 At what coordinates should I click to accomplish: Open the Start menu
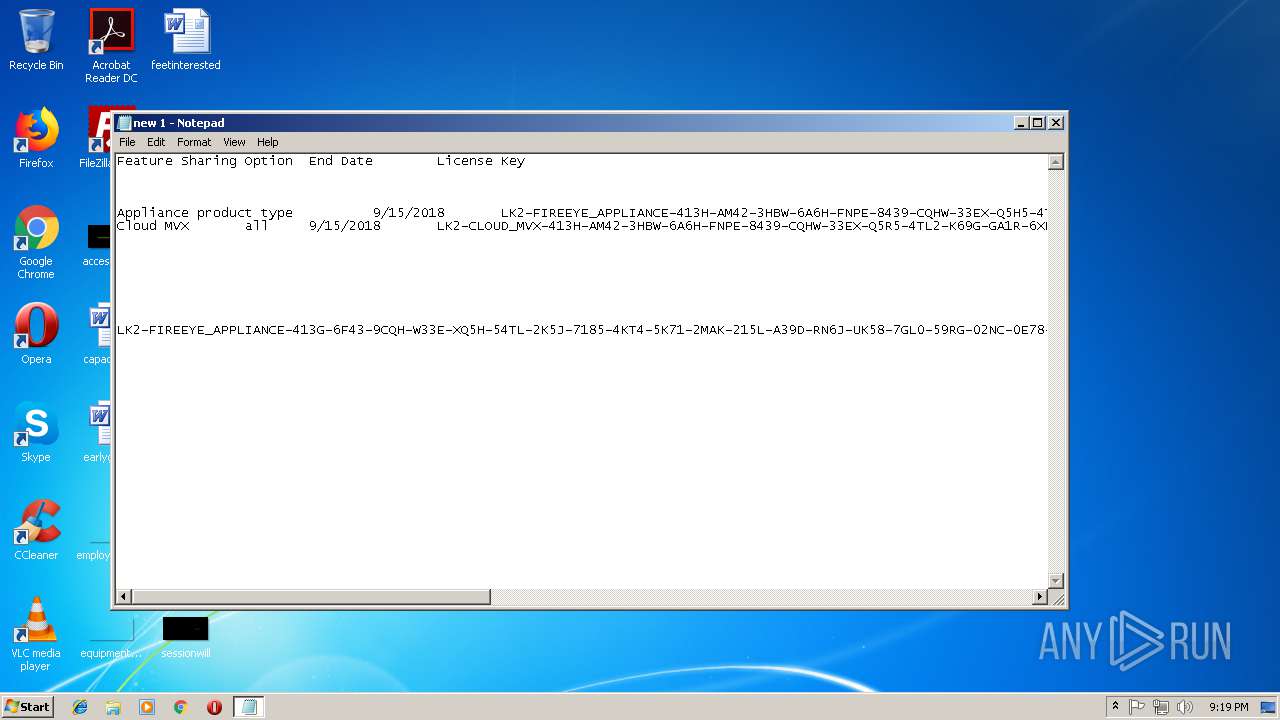coord(28,706)
